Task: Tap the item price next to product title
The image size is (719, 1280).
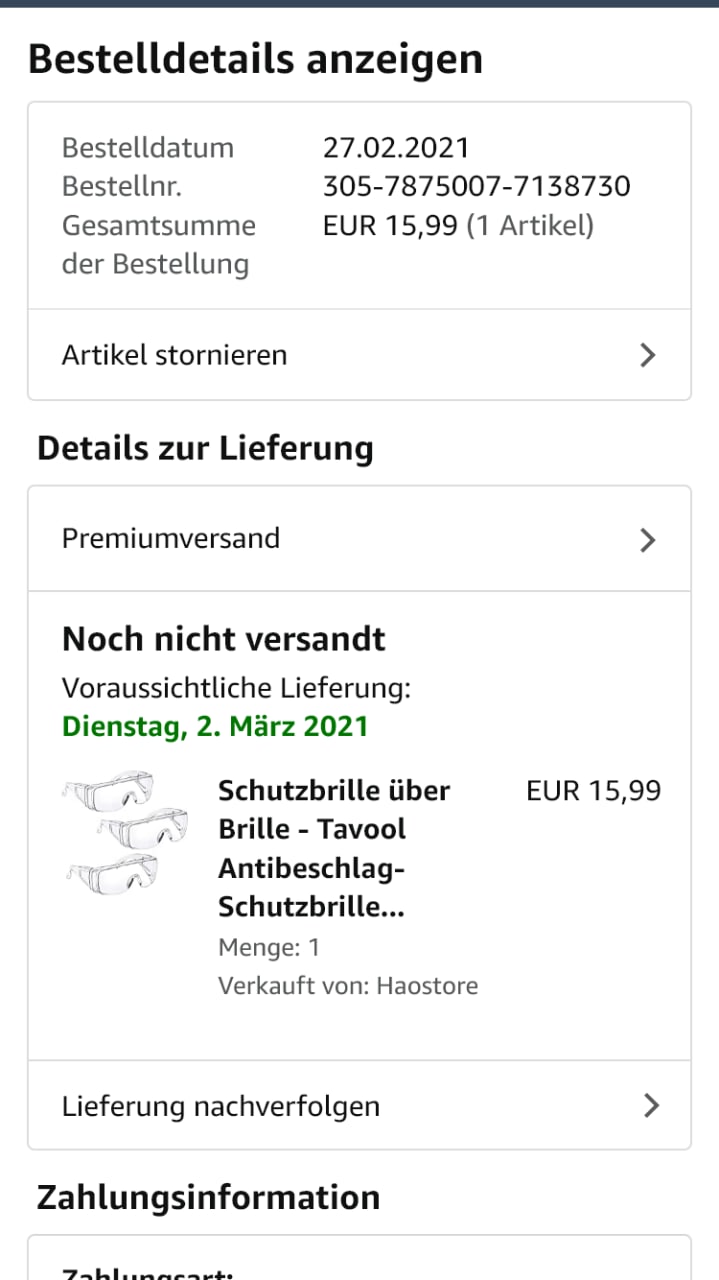Action: [593, 791]
